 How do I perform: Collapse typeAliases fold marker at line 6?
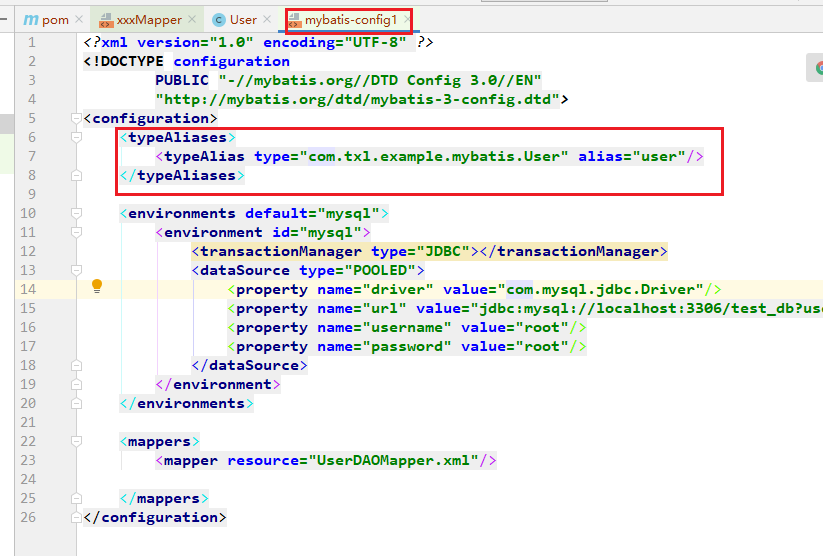[77, 137]
